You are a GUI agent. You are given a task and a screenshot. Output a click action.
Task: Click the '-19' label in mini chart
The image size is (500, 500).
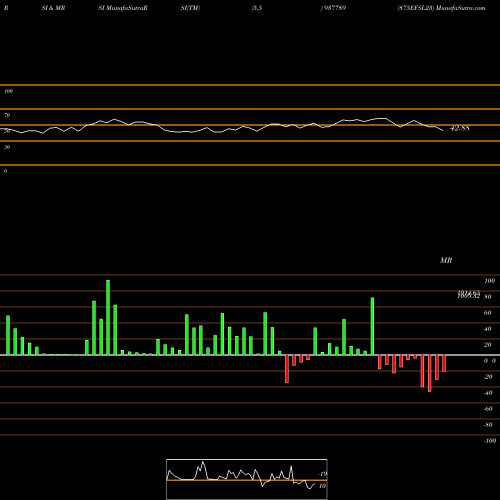tap(322, 474)
